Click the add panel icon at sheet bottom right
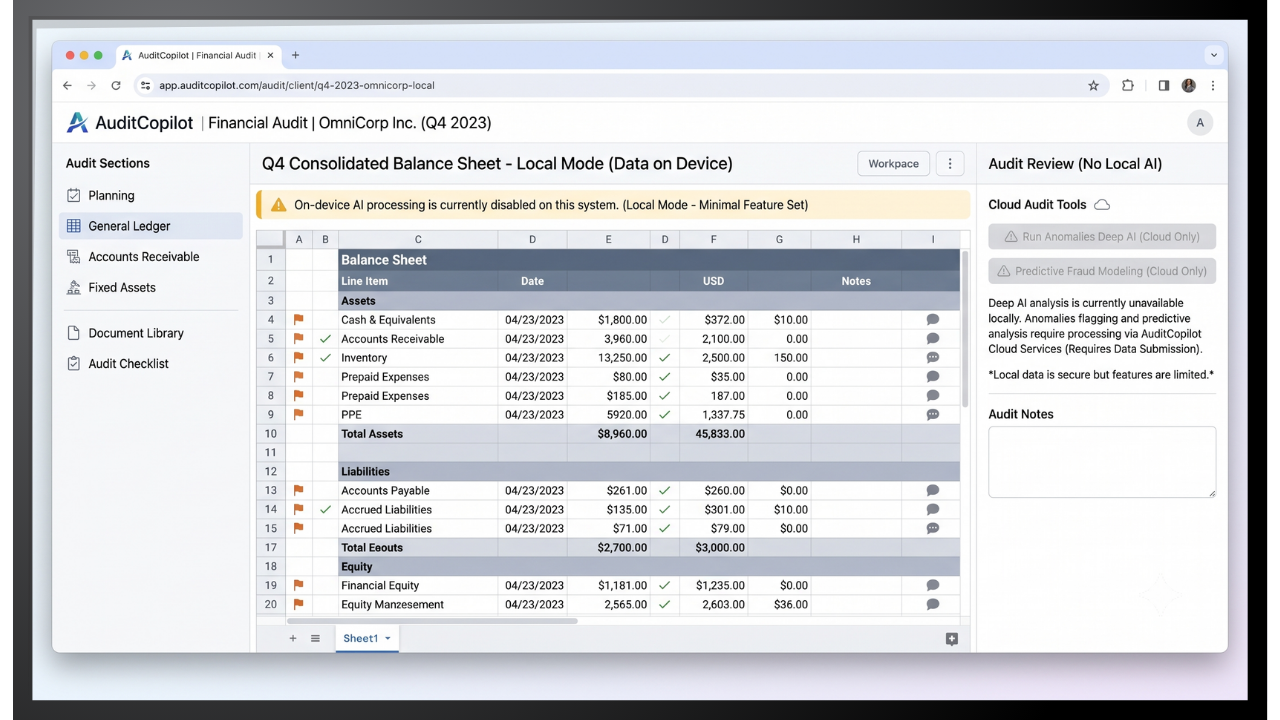Image resolution: width=1280 pixels, height=720 pixels. [x=951, y=639]
